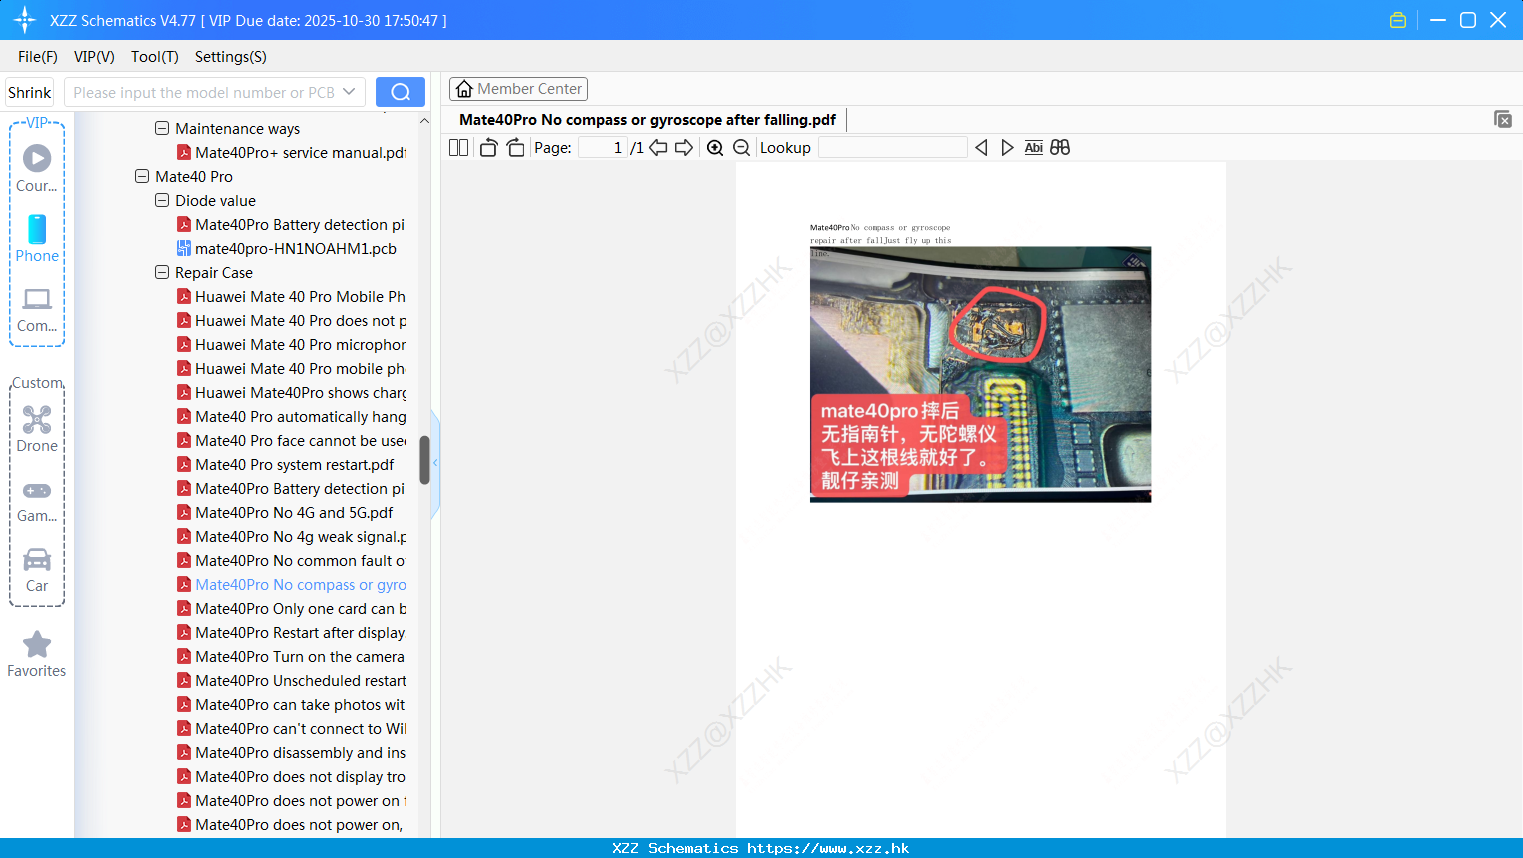Viewport: 1523px width, 858px height.
Task: Collapse the Diode value node
Action: point(162,200)
